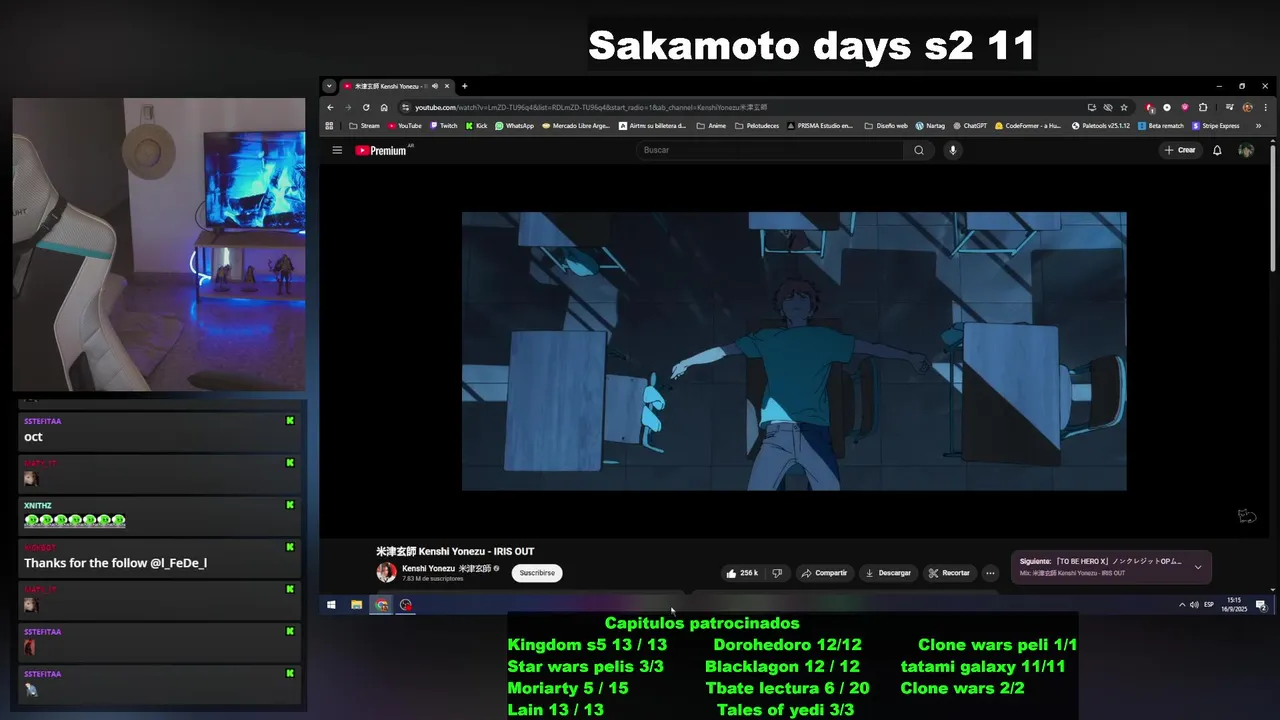
Task: Start voice search with the microphone icon
Action: point(952,150)
